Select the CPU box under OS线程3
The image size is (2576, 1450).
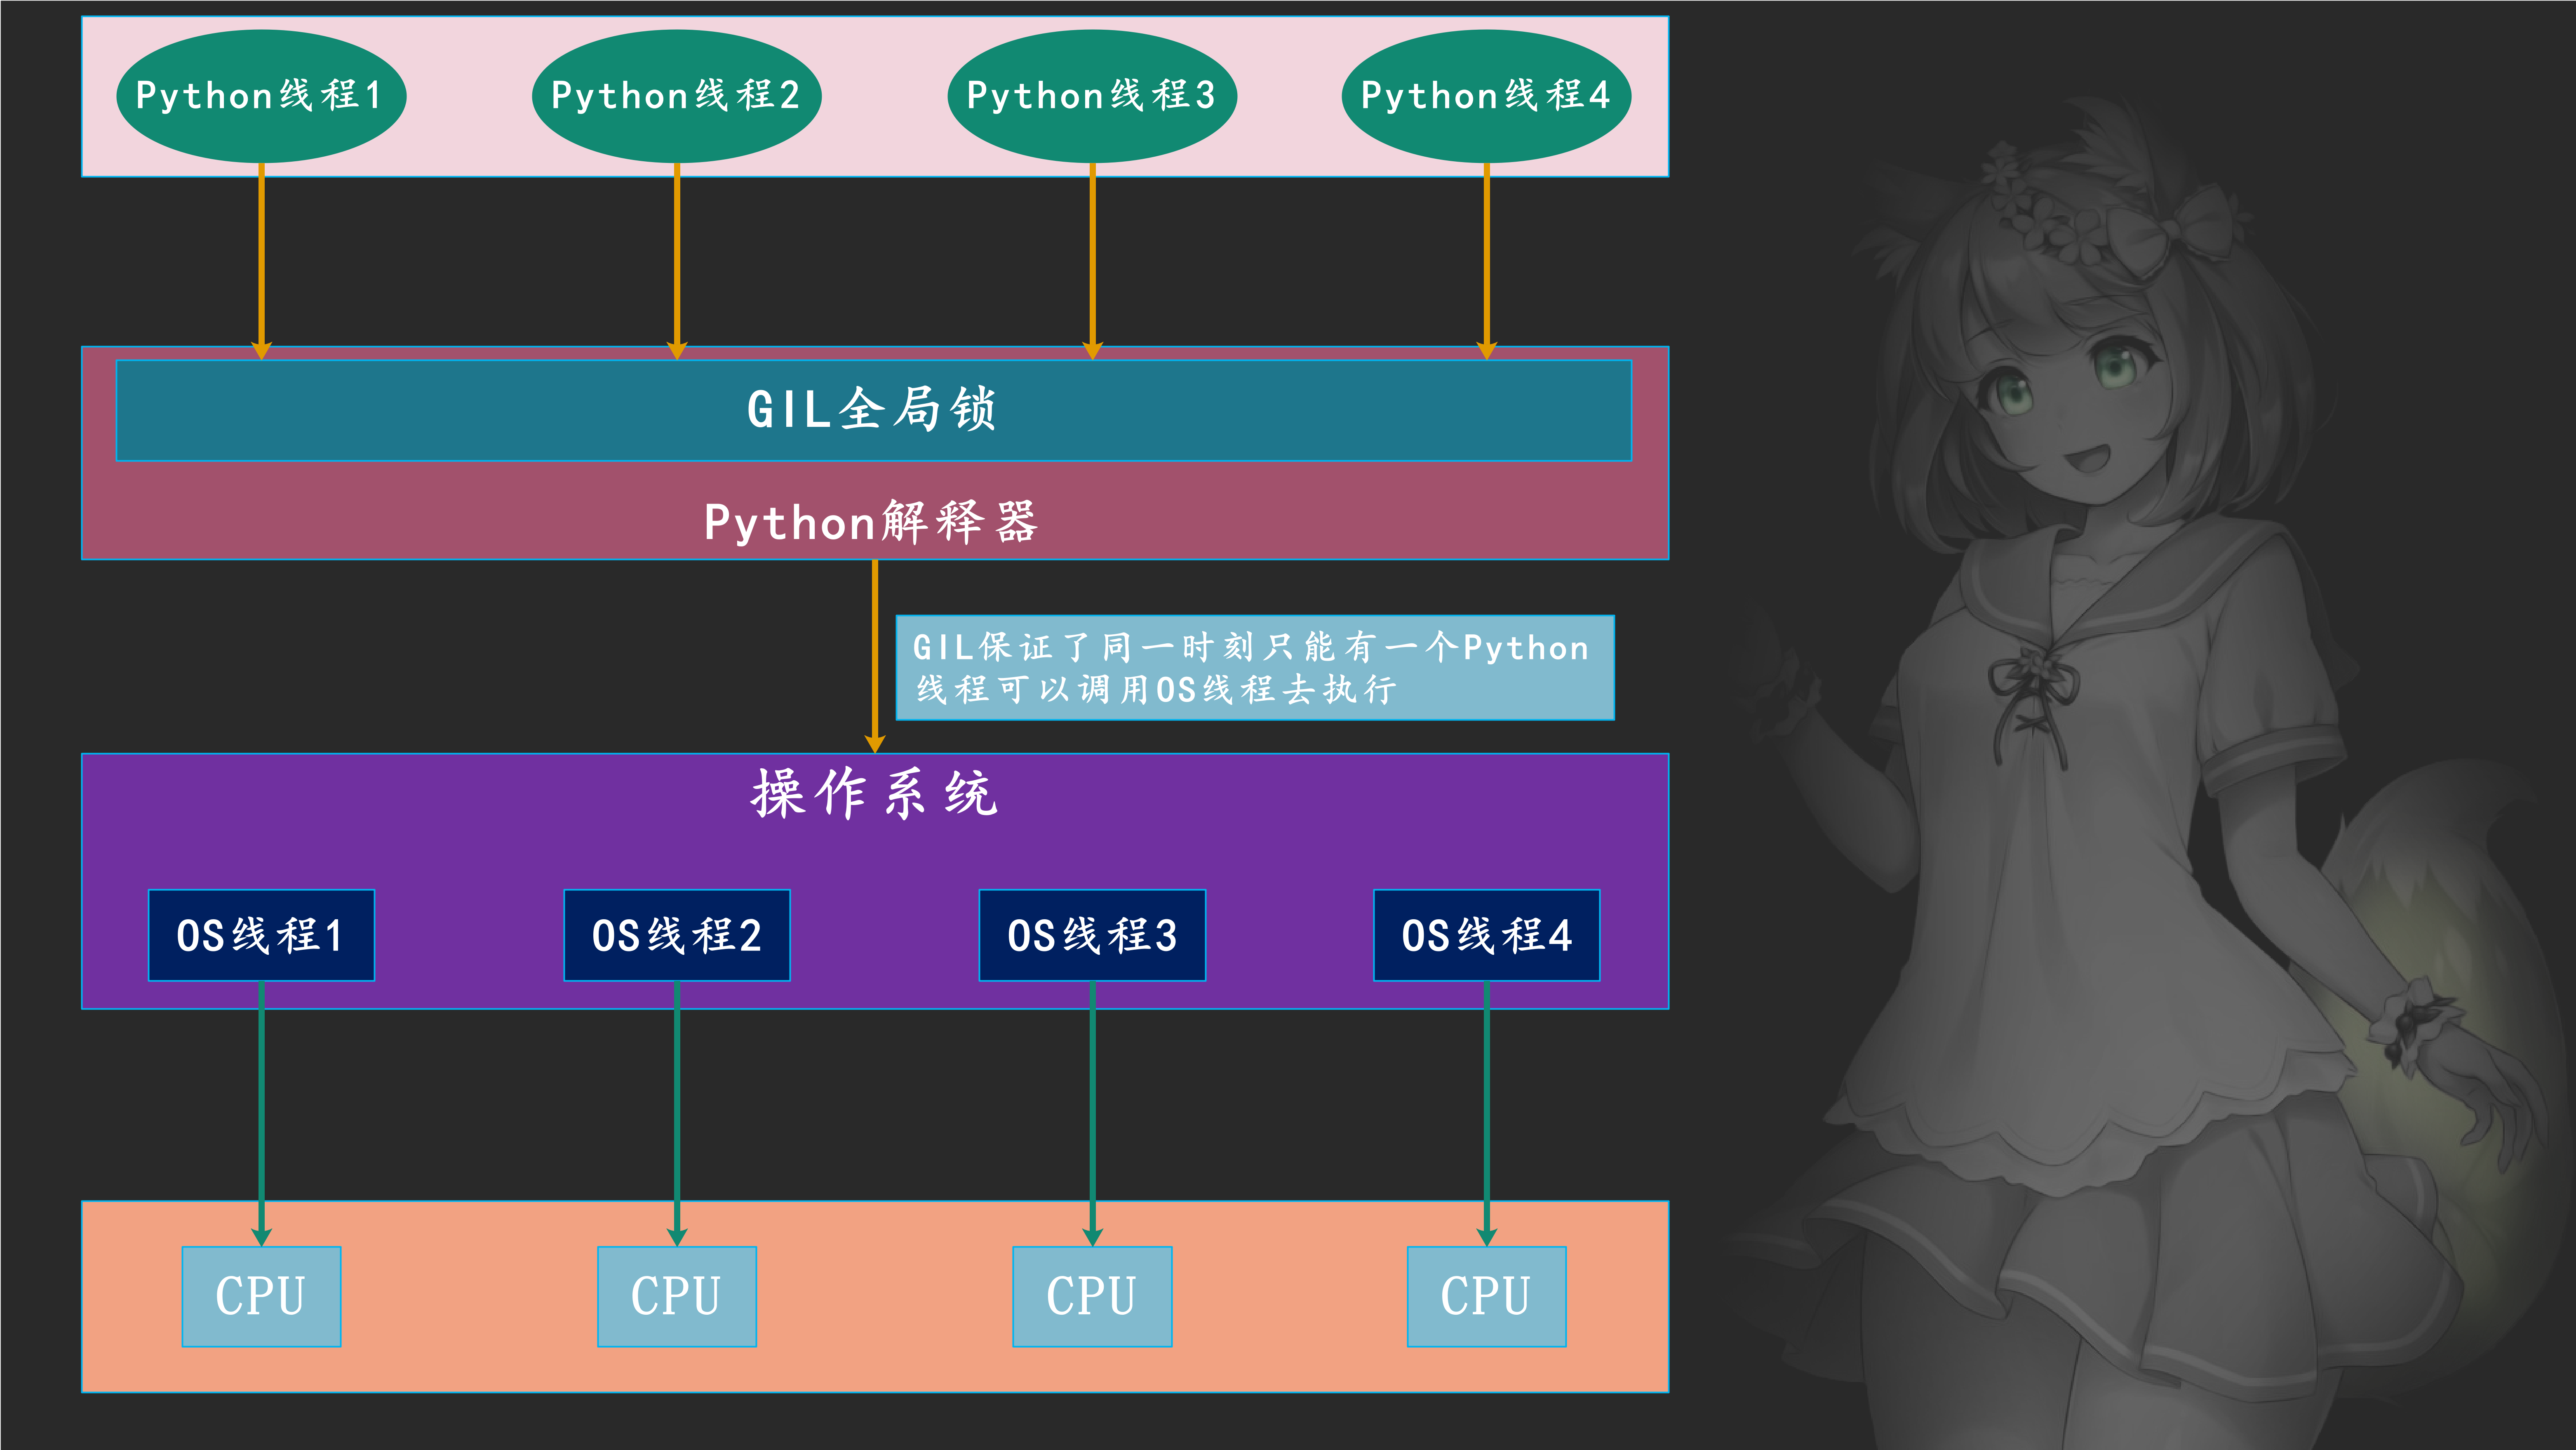1092,1296
